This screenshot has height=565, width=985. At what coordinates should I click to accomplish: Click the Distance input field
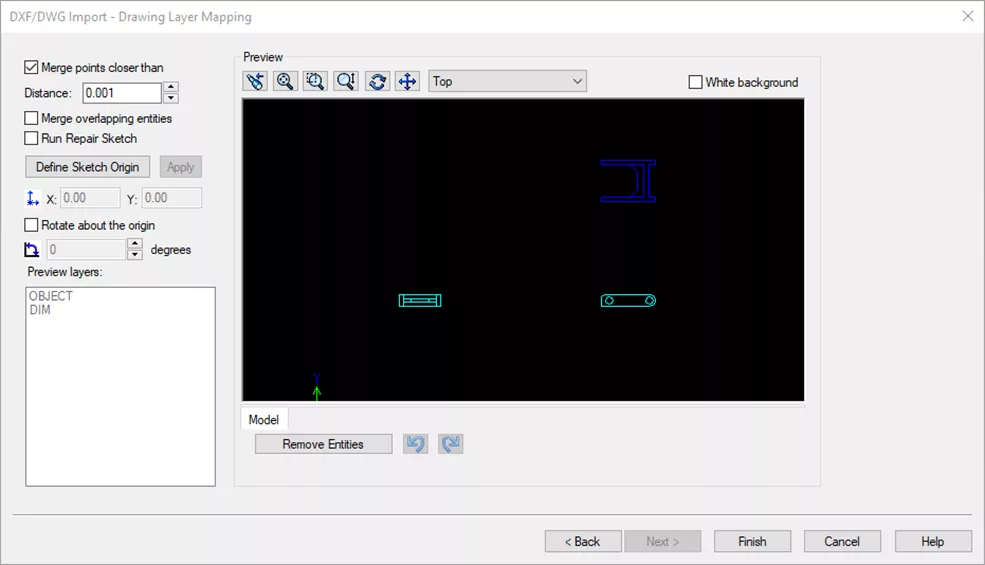(x=122, y=93)
